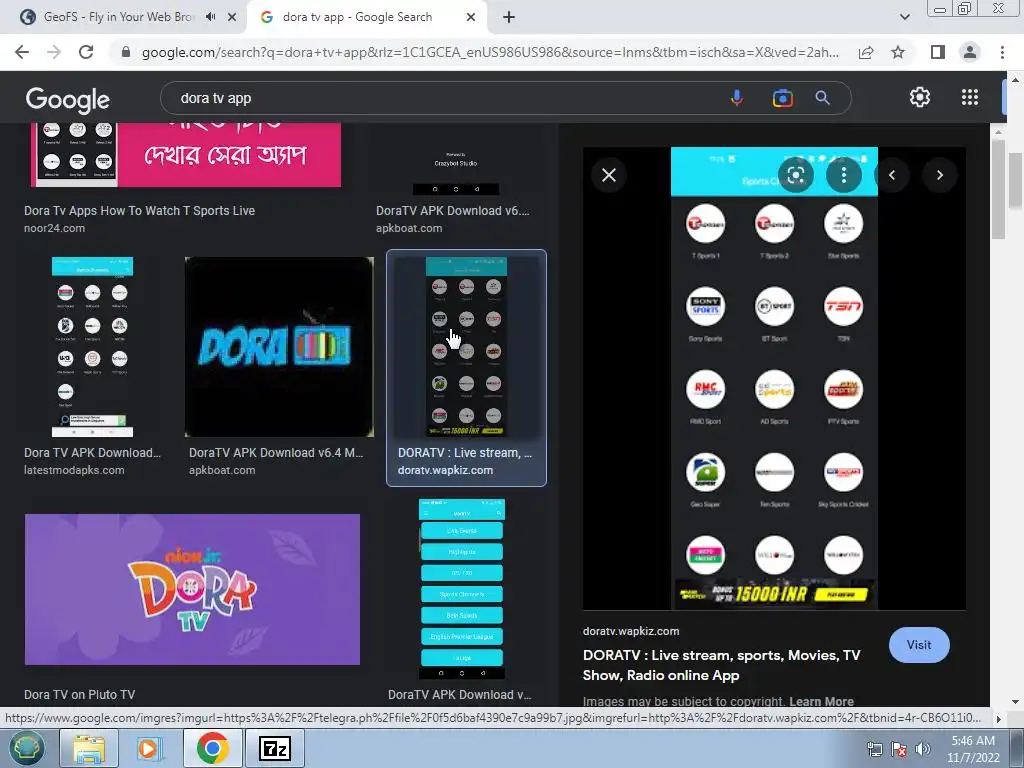Search by image using the camera icon

[782, 98]
